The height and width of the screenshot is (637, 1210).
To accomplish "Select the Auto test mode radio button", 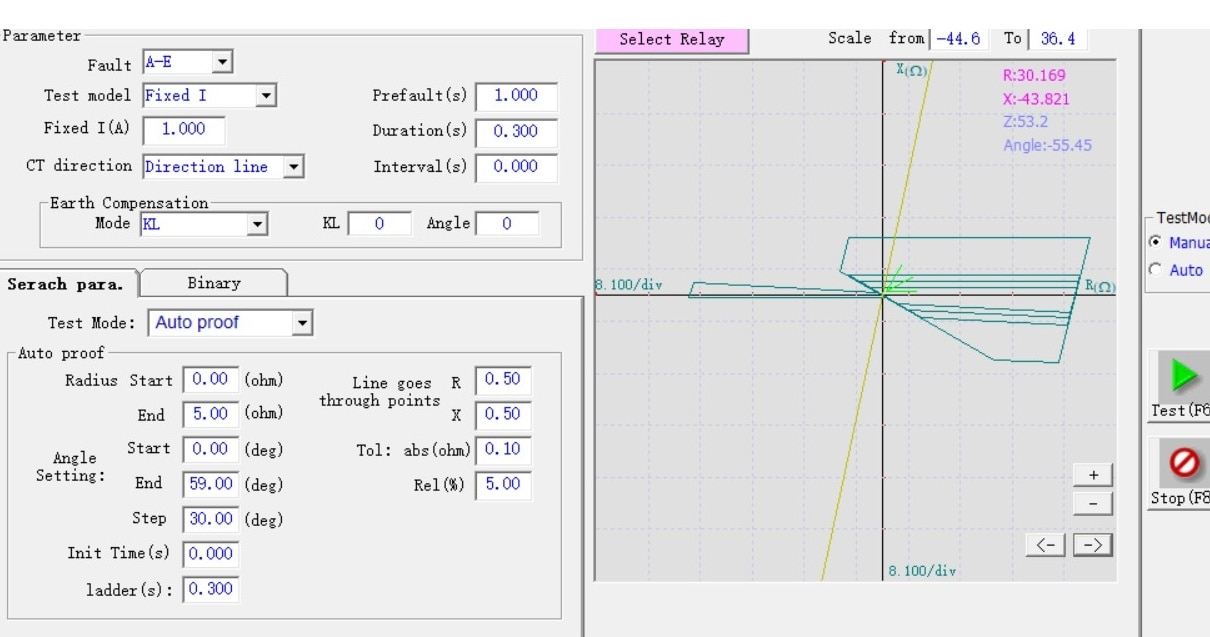I will pos(1156,269).
